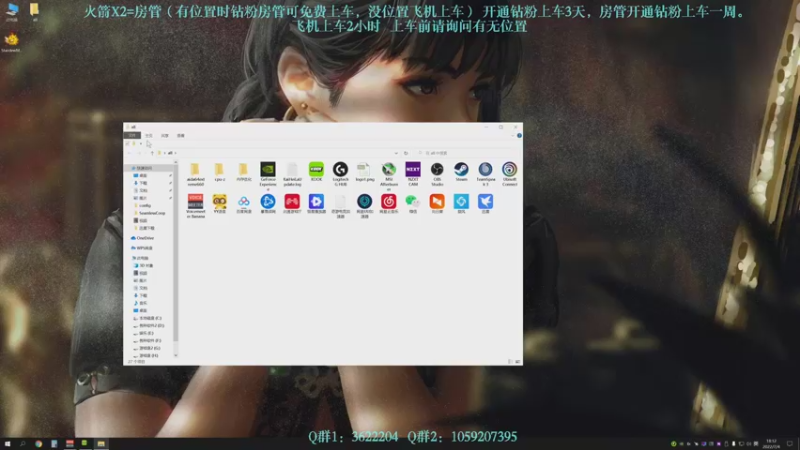Image resolution: width=800 pixels, height=450 pixels.
Task: Open the File ribbon tab
Action: [132, 136]
